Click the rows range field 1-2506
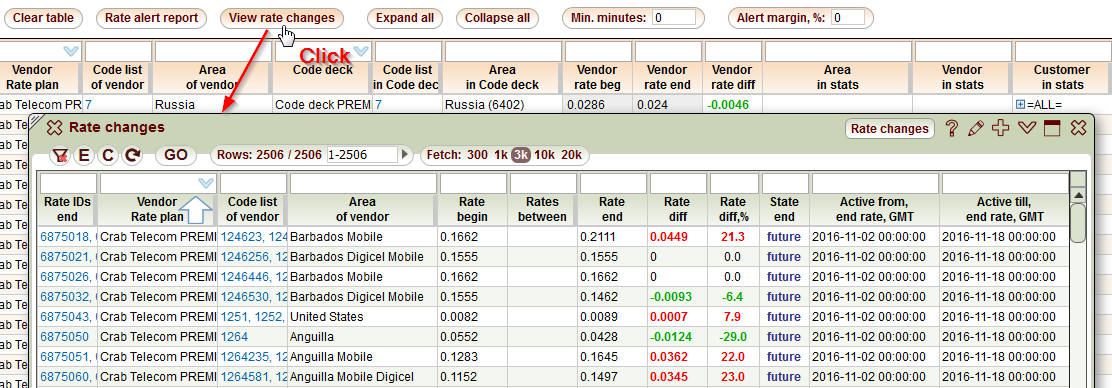This screenshot has height=388, width=1112. point(362,155)
